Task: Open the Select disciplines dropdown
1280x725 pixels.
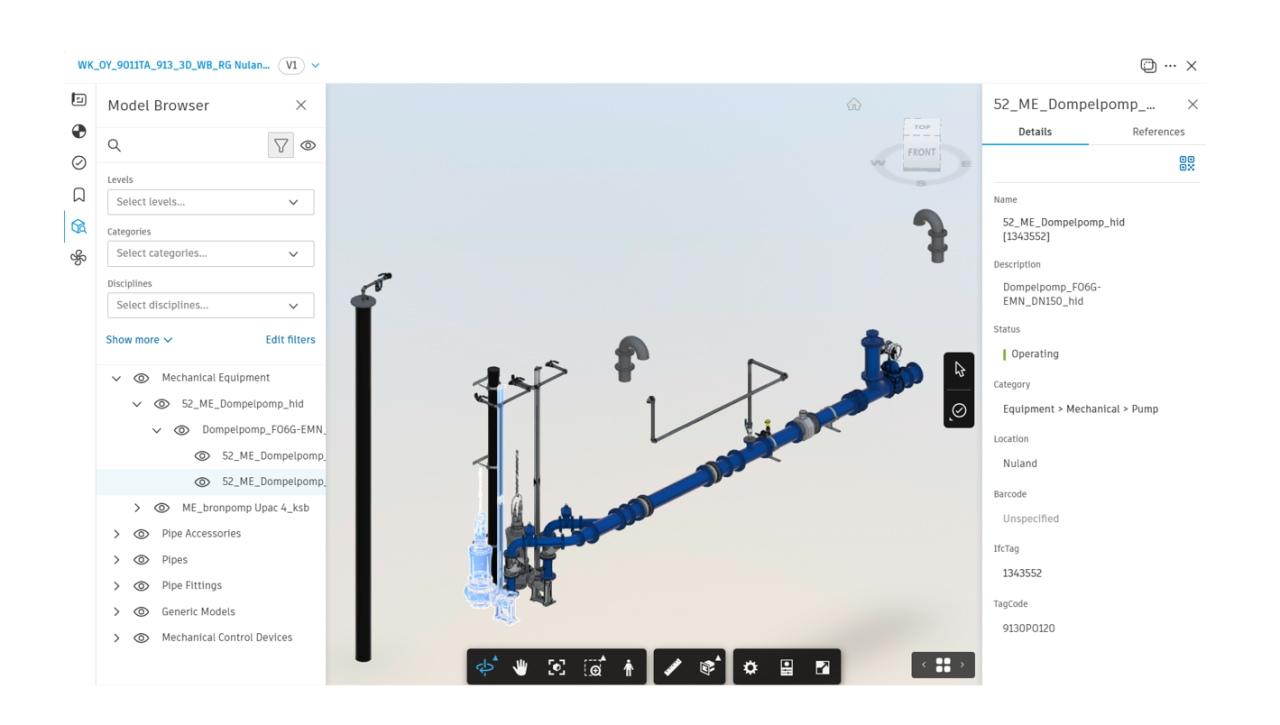Action: (x=210, y=305)
